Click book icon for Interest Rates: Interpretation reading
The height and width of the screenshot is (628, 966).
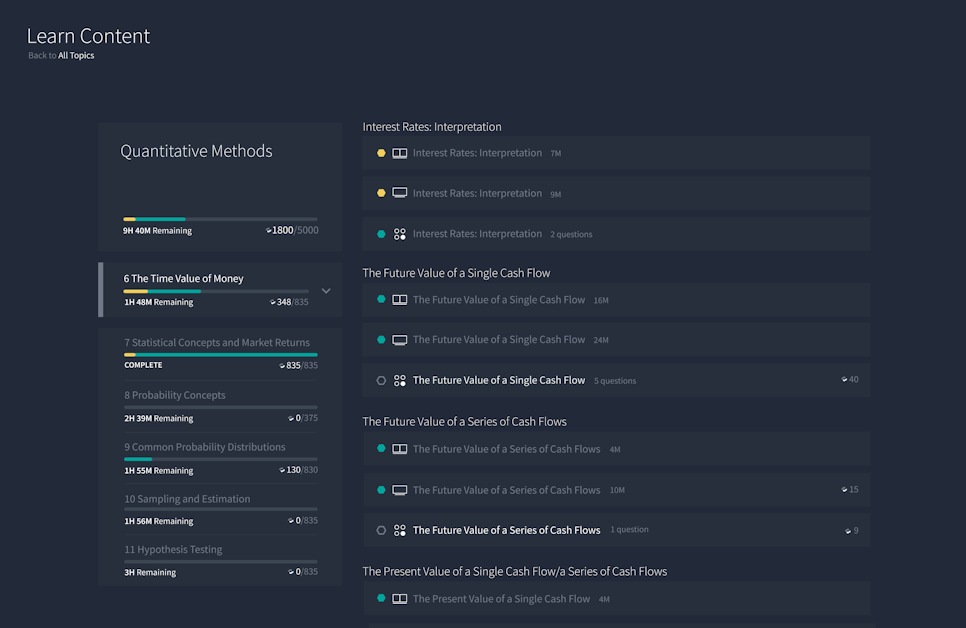(x=399, y=154)
